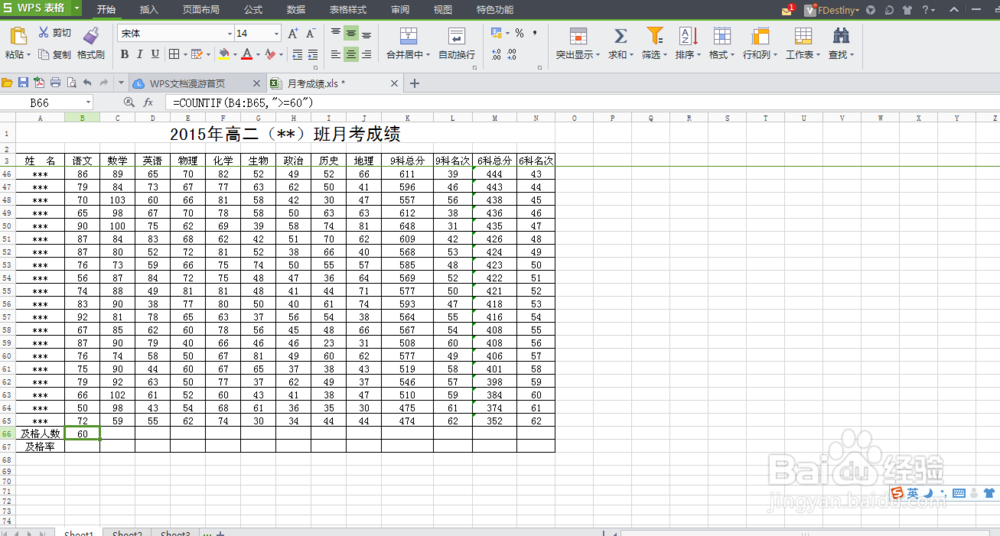
Task: Open the font color dropdown arrow
Action: 258,55
